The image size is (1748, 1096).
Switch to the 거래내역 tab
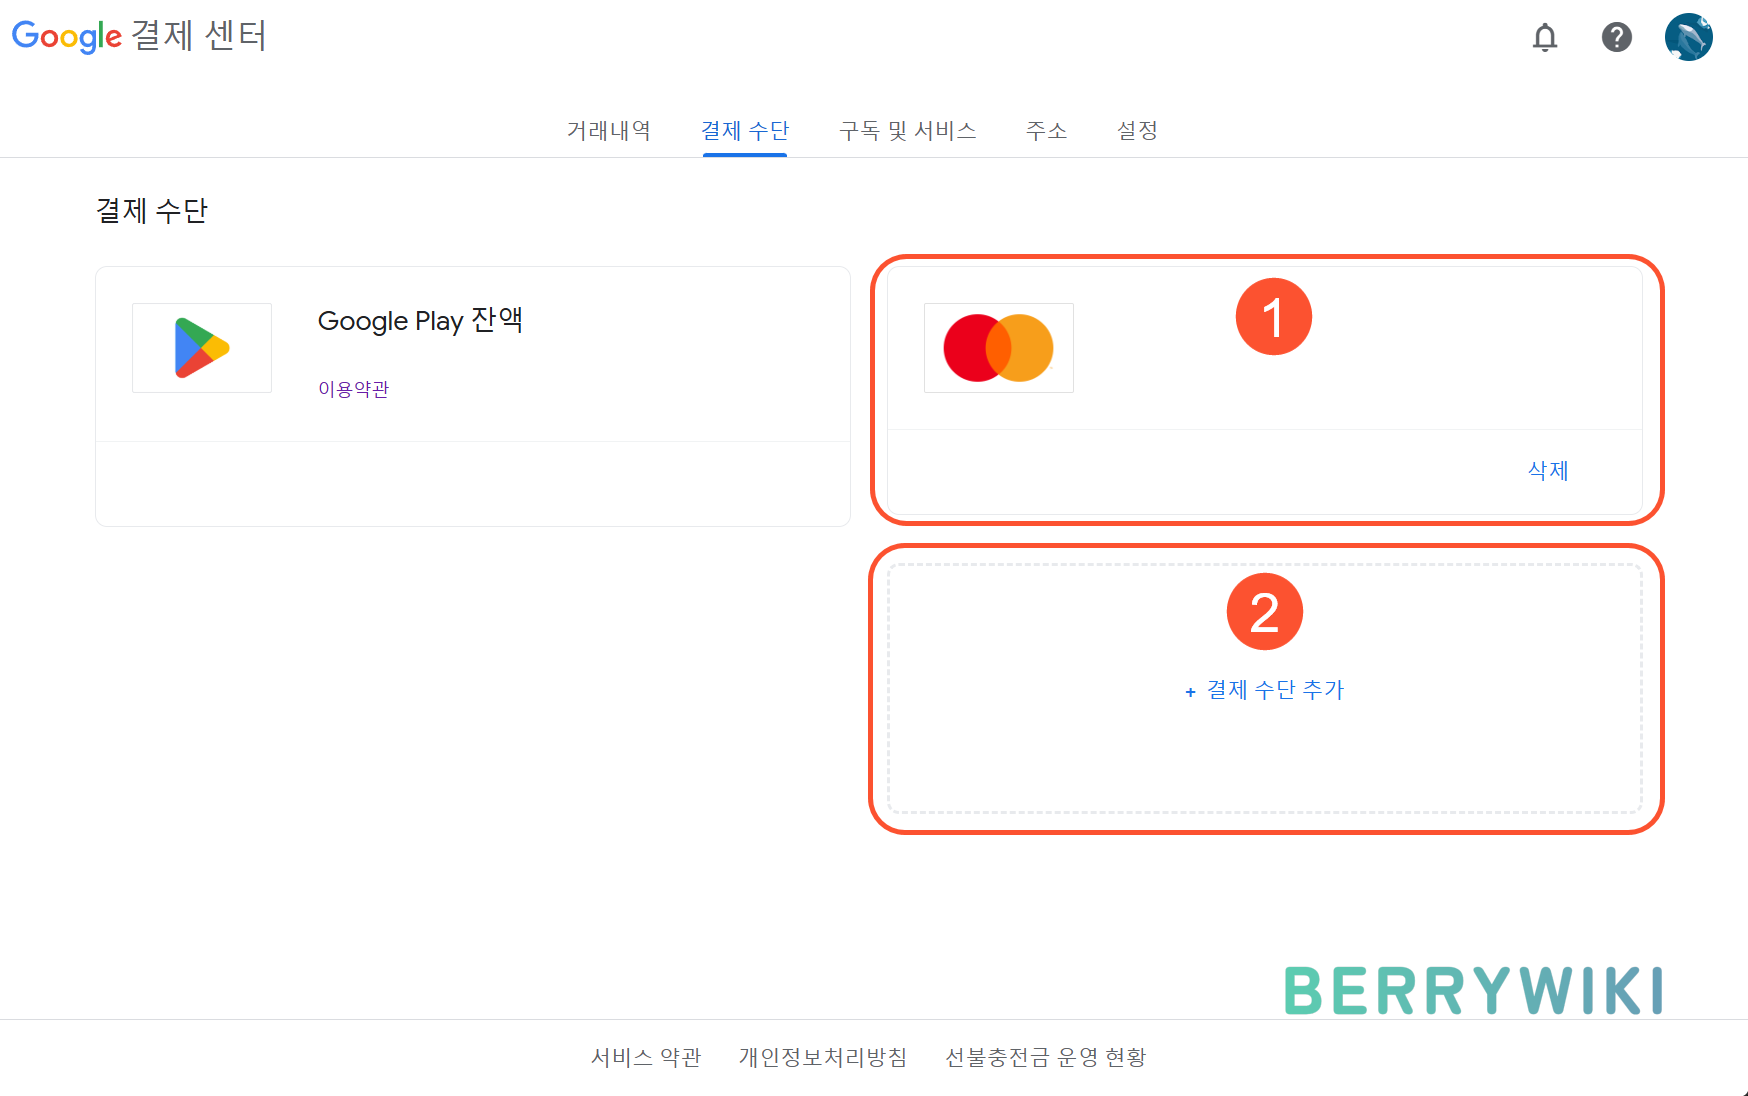609,131
